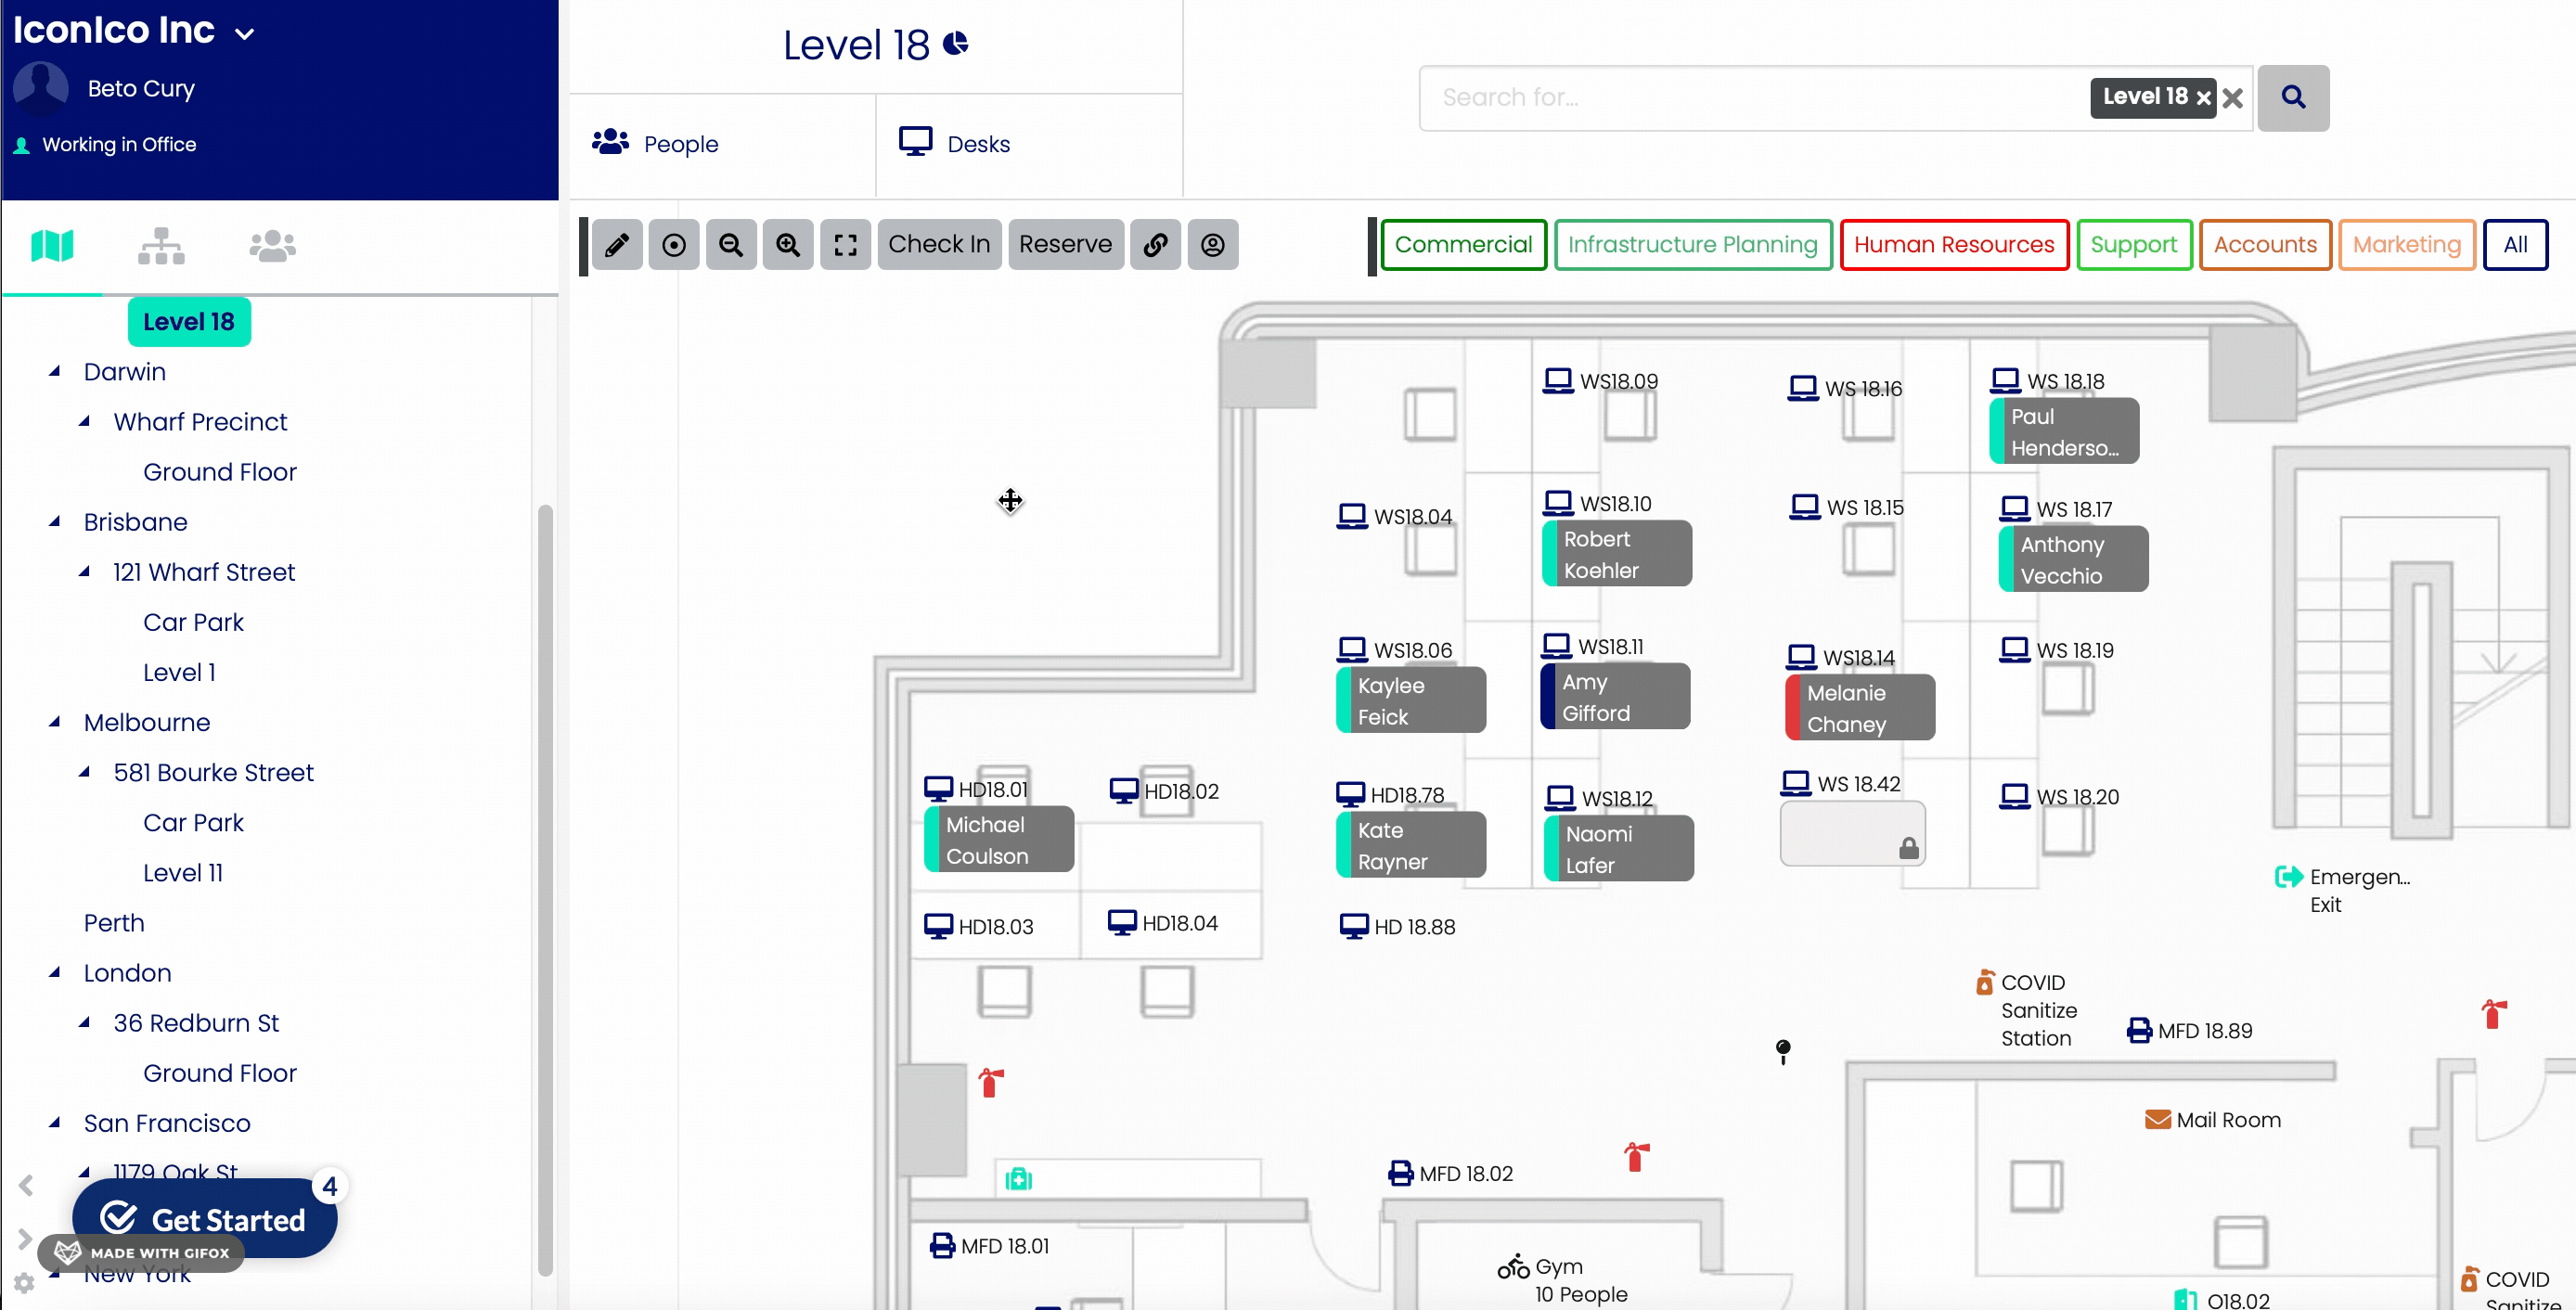Collapse the Melbourne tree node
2576x1310 pixels.
click(x=55, y=722)
